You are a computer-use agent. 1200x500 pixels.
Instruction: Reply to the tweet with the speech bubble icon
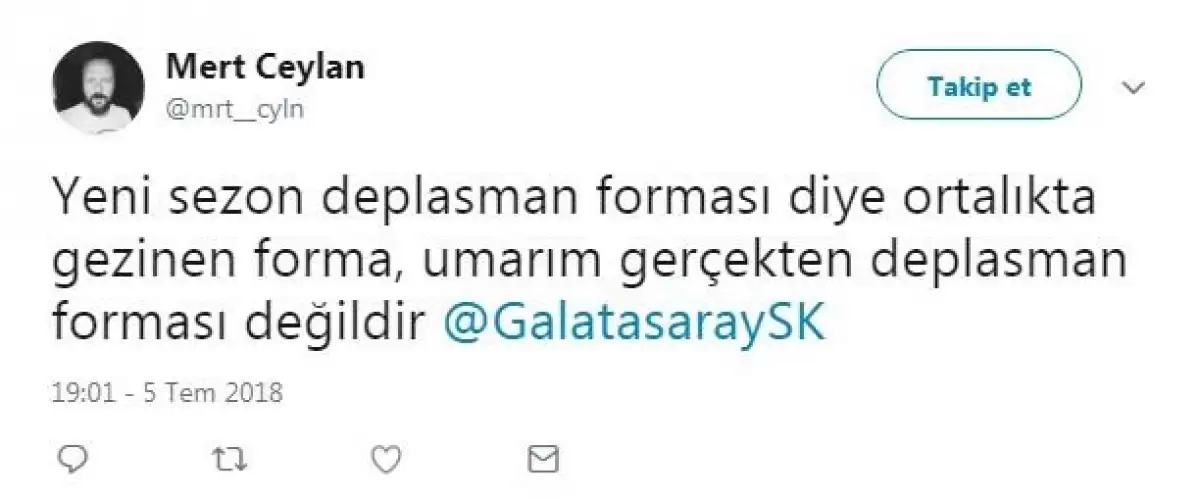click(x=72, y=459)
